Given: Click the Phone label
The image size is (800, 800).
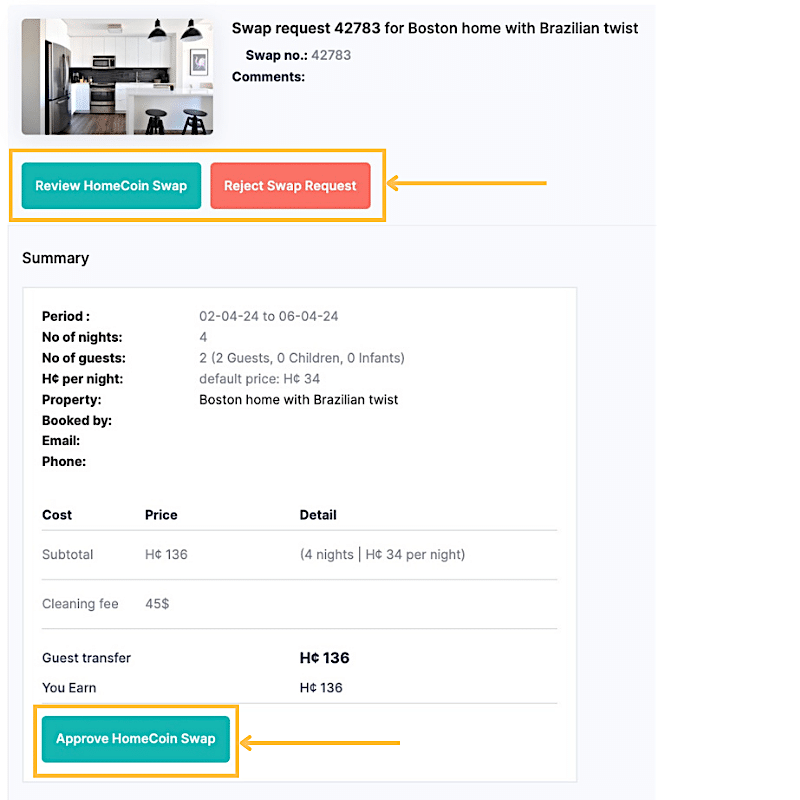Looking at the screenshot, I should pyautogui.click(x=64, y=462).
